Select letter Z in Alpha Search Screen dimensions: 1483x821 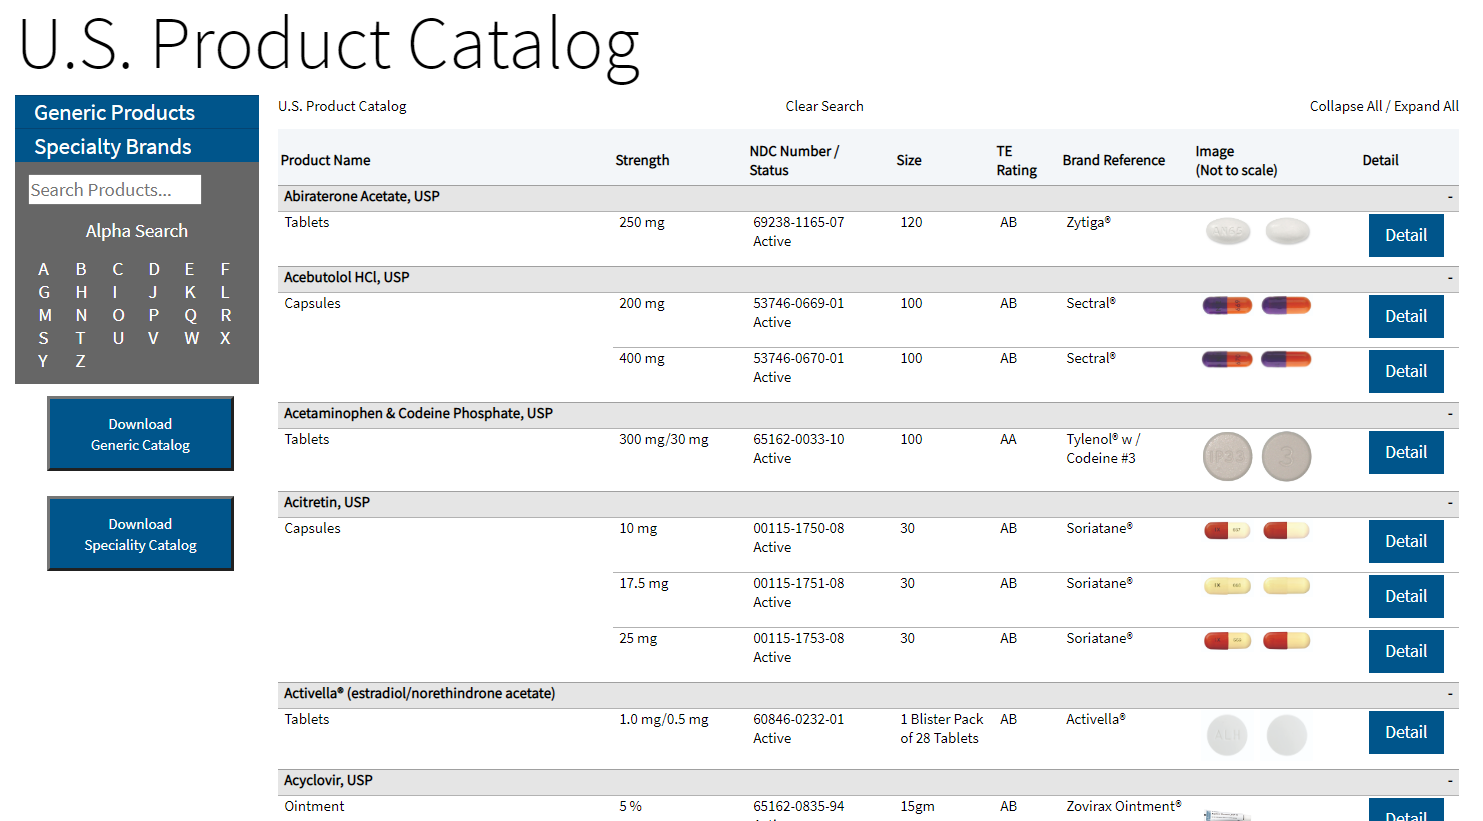80,361
